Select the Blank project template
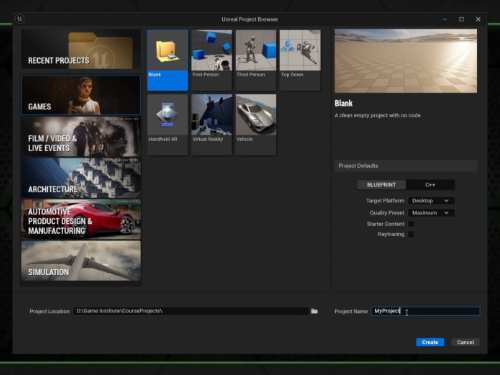The image size is (500, 375). pyautogui.click(x=167, y=60)
